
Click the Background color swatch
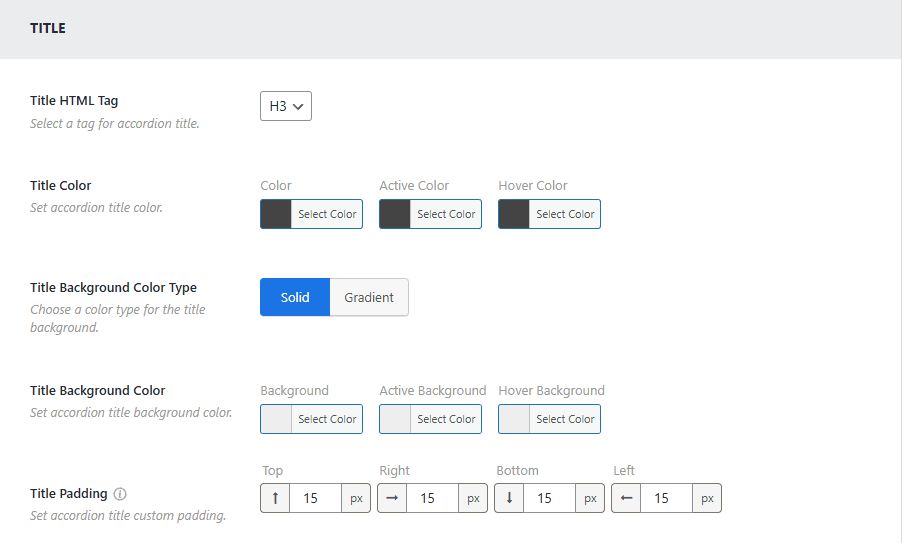pos(276,419)
